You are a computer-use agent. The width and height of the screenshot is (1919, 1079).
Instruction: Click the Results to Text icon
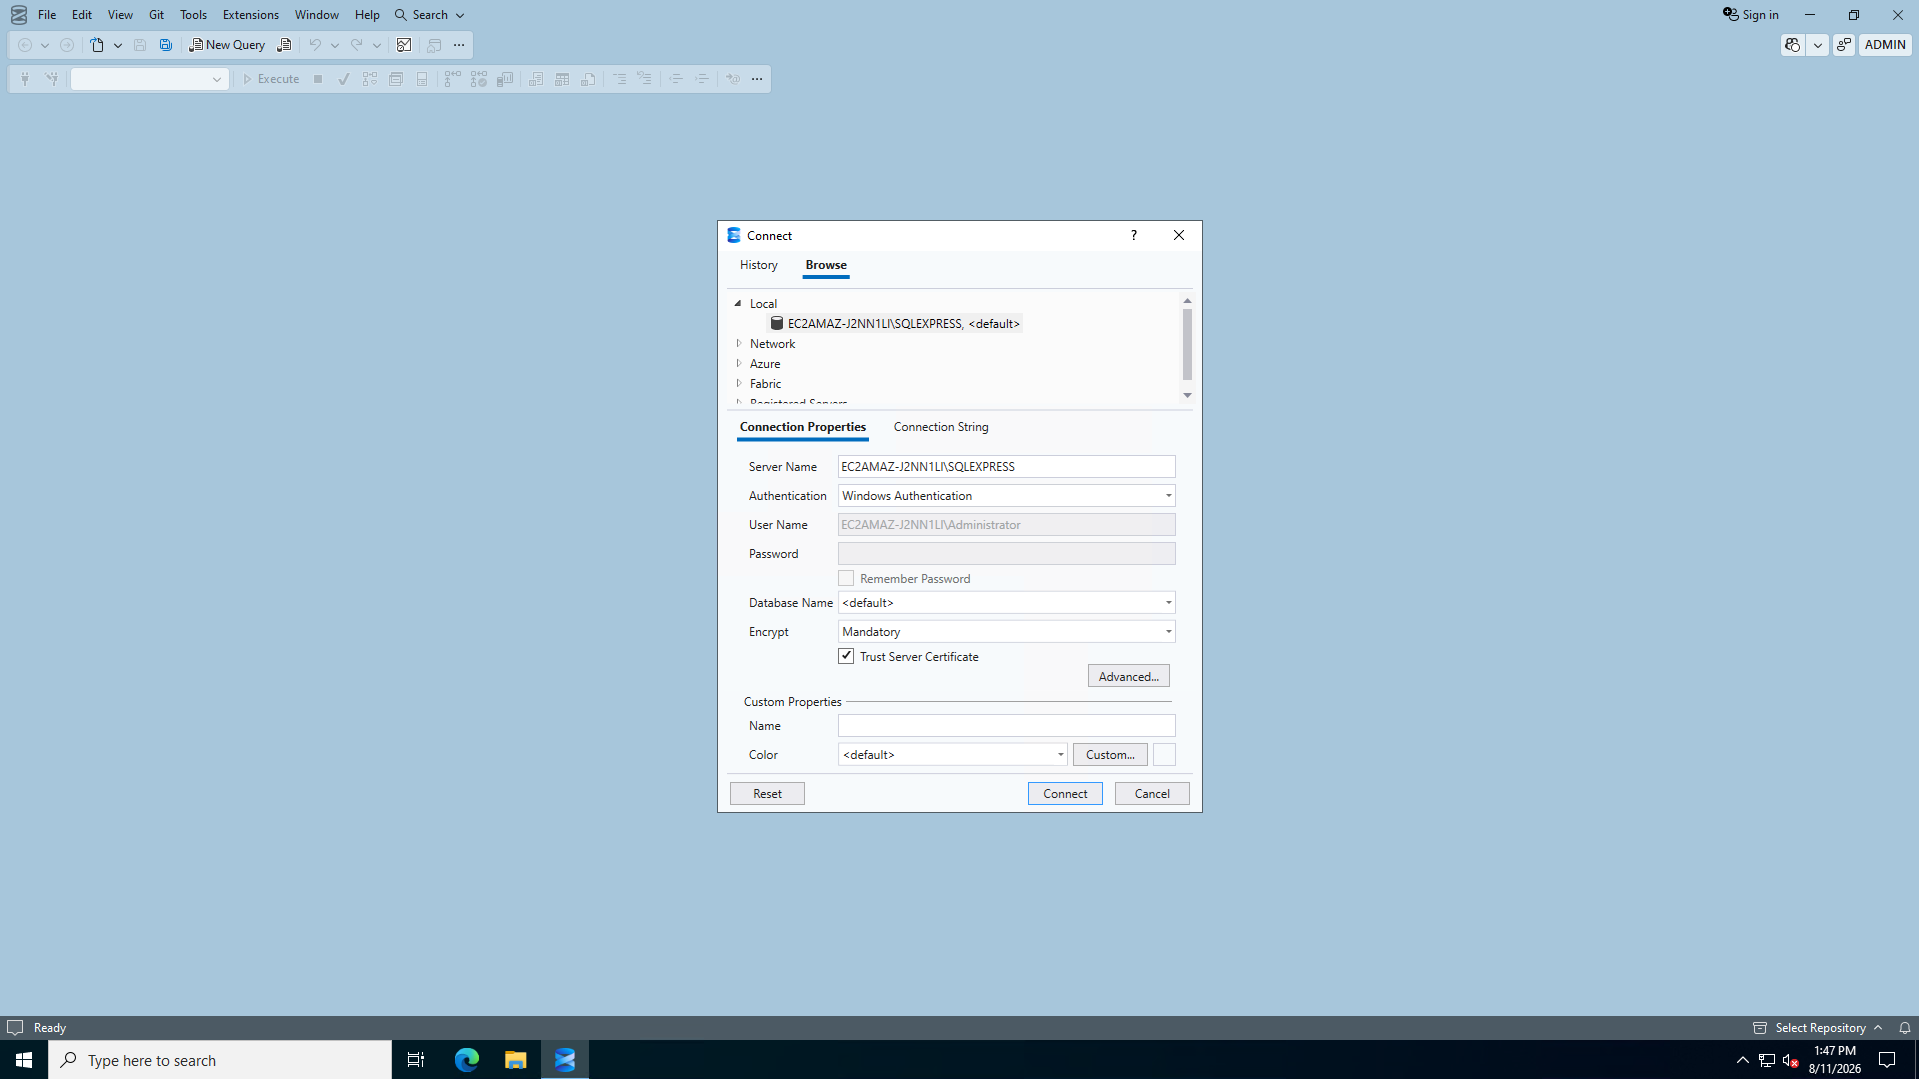[536, 79]
